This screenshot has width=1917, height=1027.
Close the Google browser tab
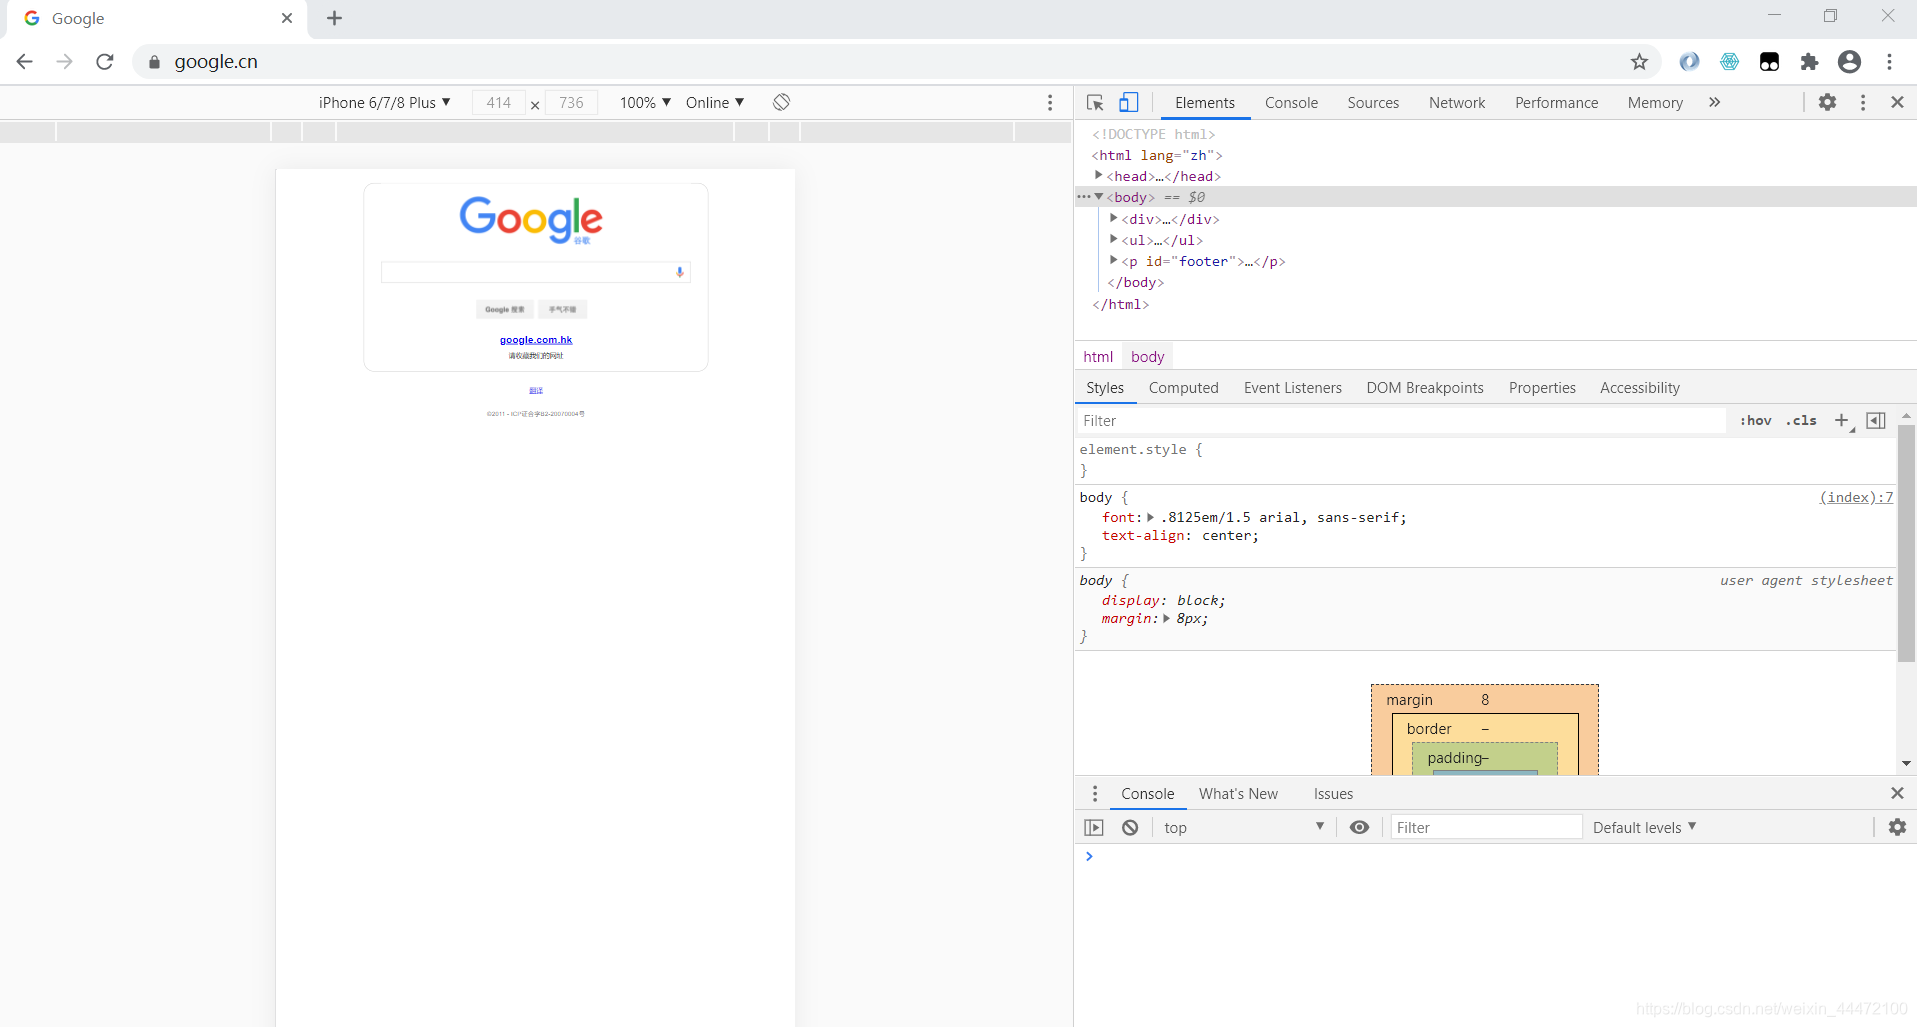[287, 18]
